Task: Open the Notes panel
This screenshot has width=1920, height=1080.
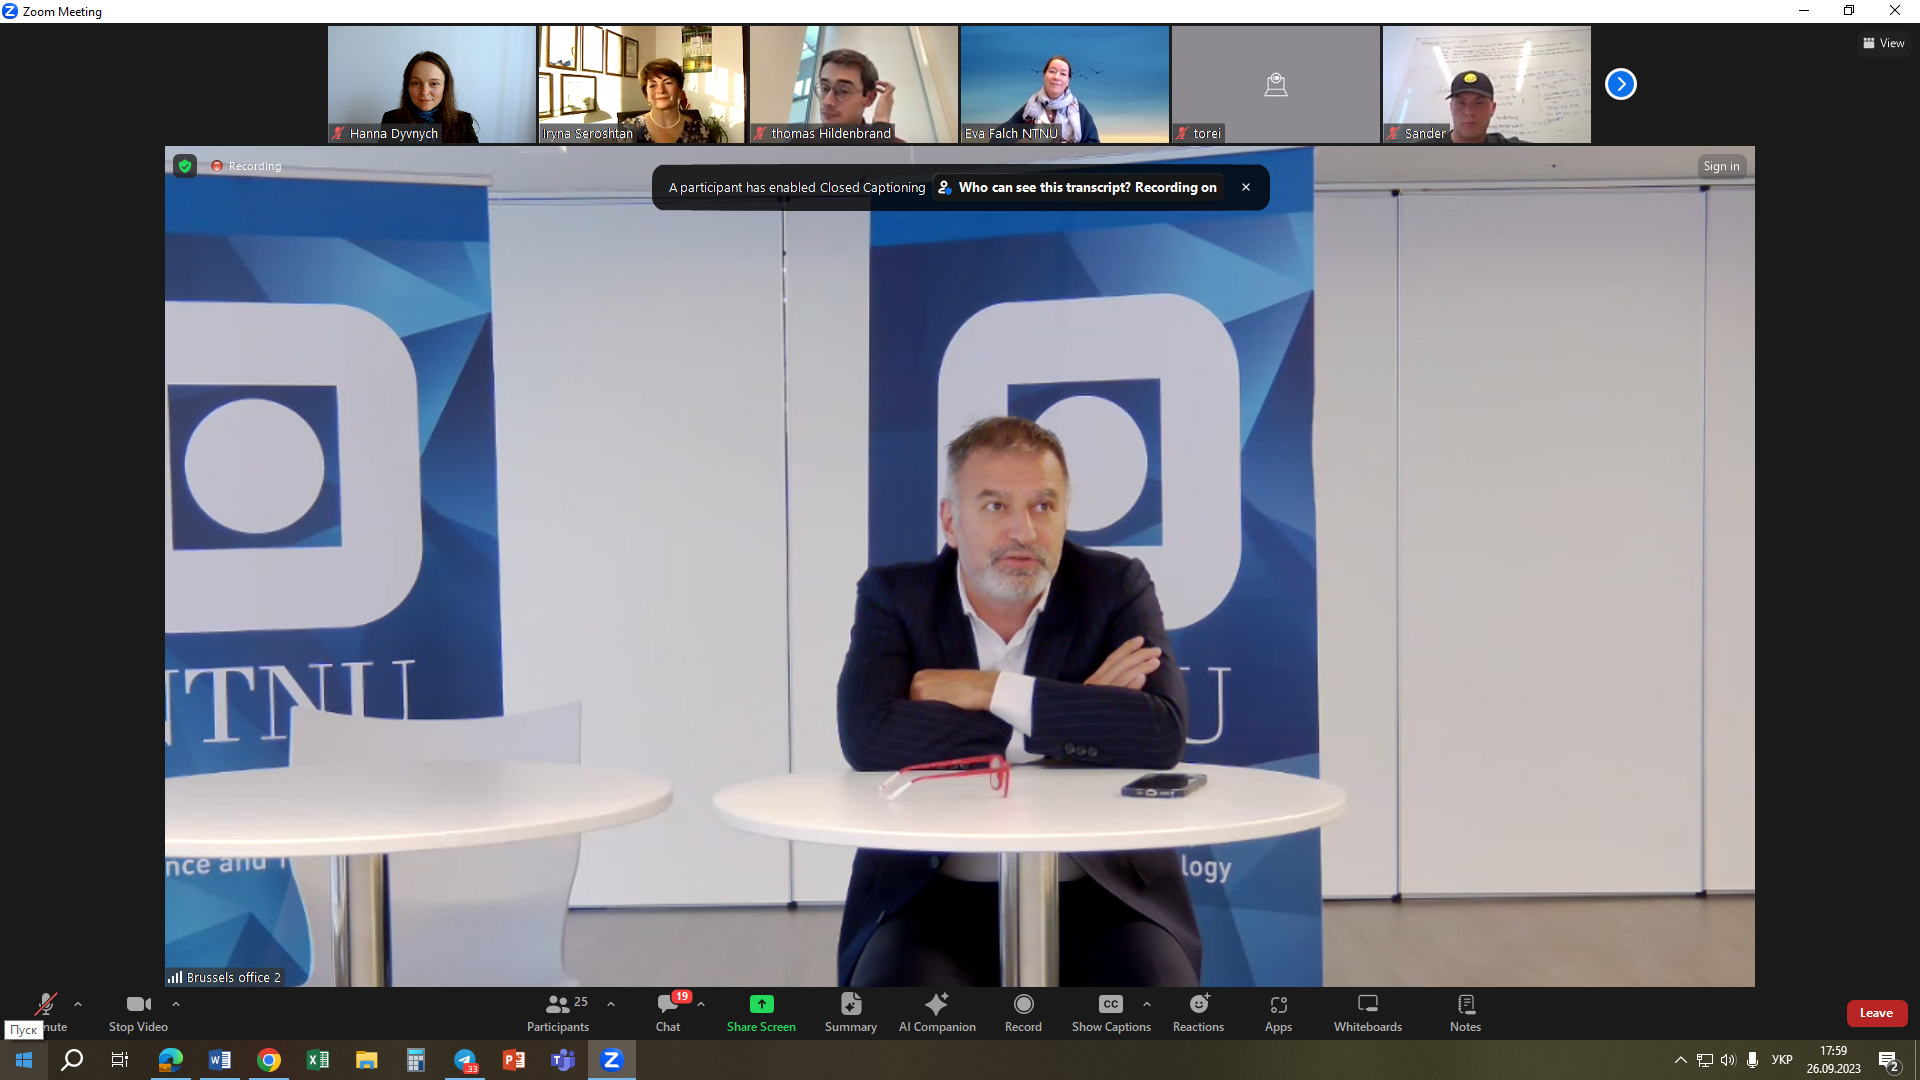Action: pyautogui.click(x=1465, y=1011)
